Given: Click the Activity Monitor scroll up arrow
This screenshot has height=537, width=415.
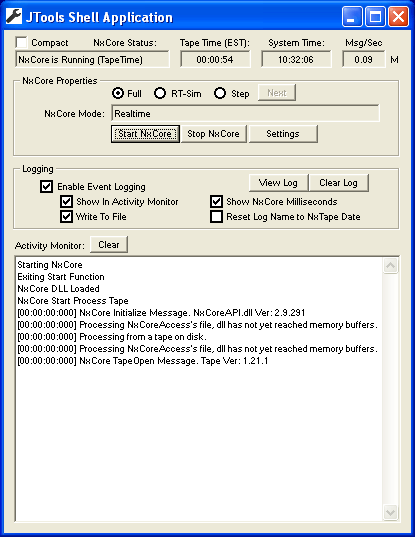Looking at the screenshot, I should coord(390,266).
